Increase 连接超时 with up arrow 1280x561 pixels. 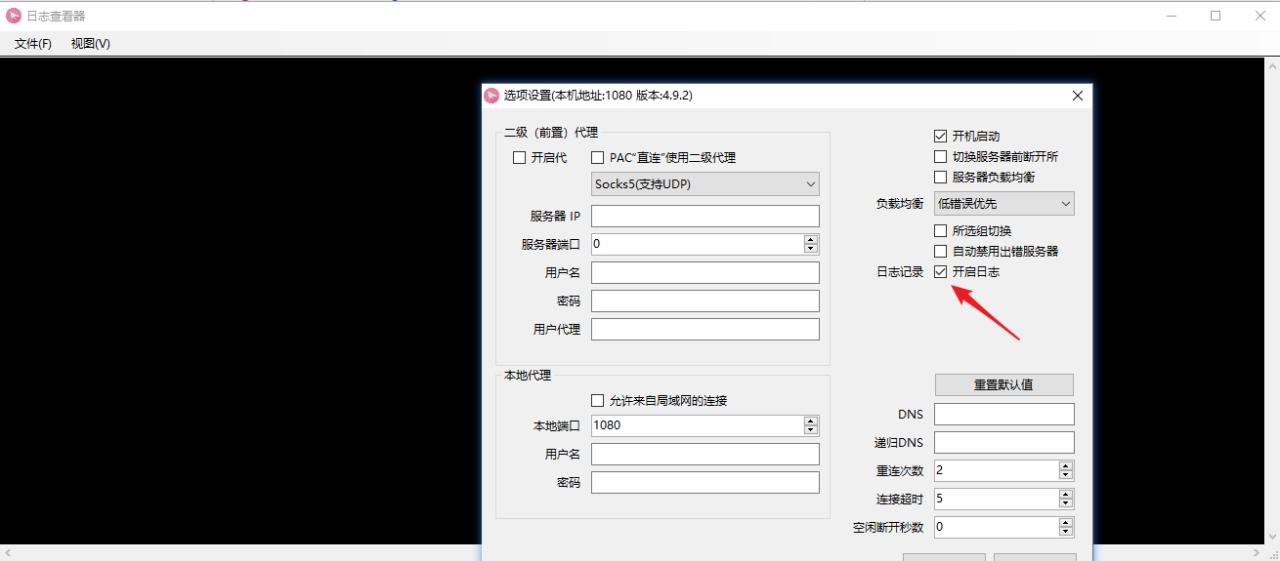click(1066, 493)
